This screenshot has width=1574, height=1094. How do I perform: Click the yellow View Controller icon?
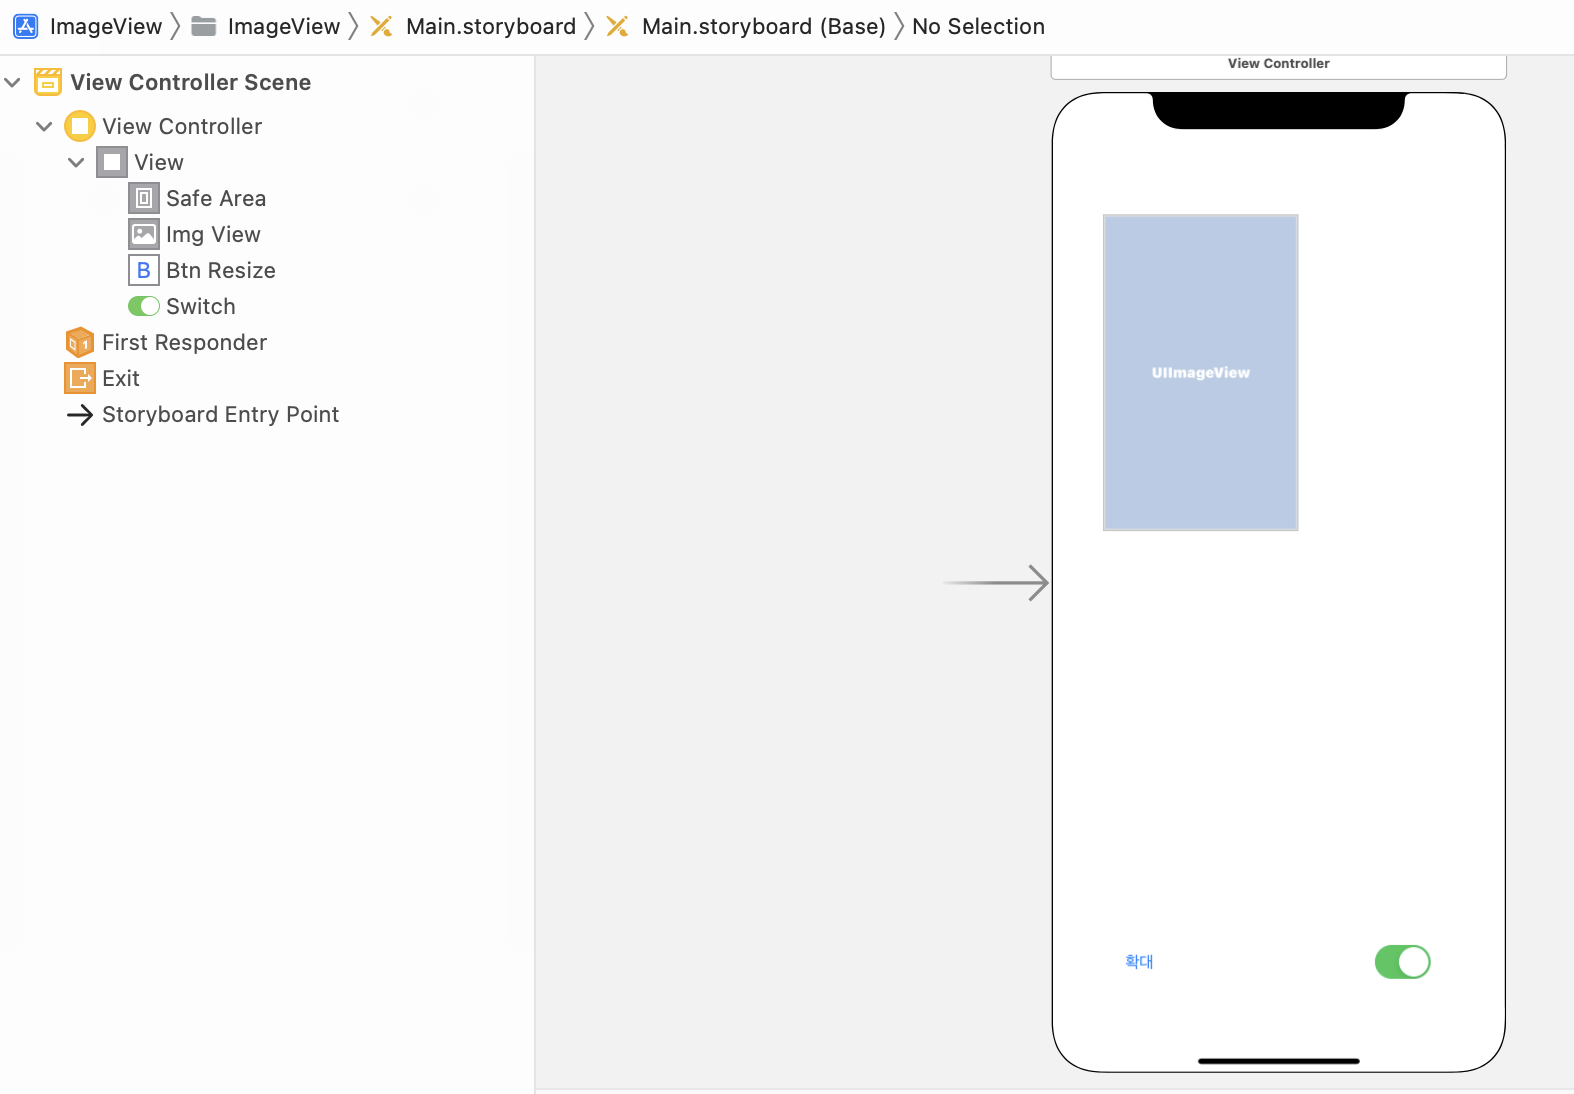[80, 126]
